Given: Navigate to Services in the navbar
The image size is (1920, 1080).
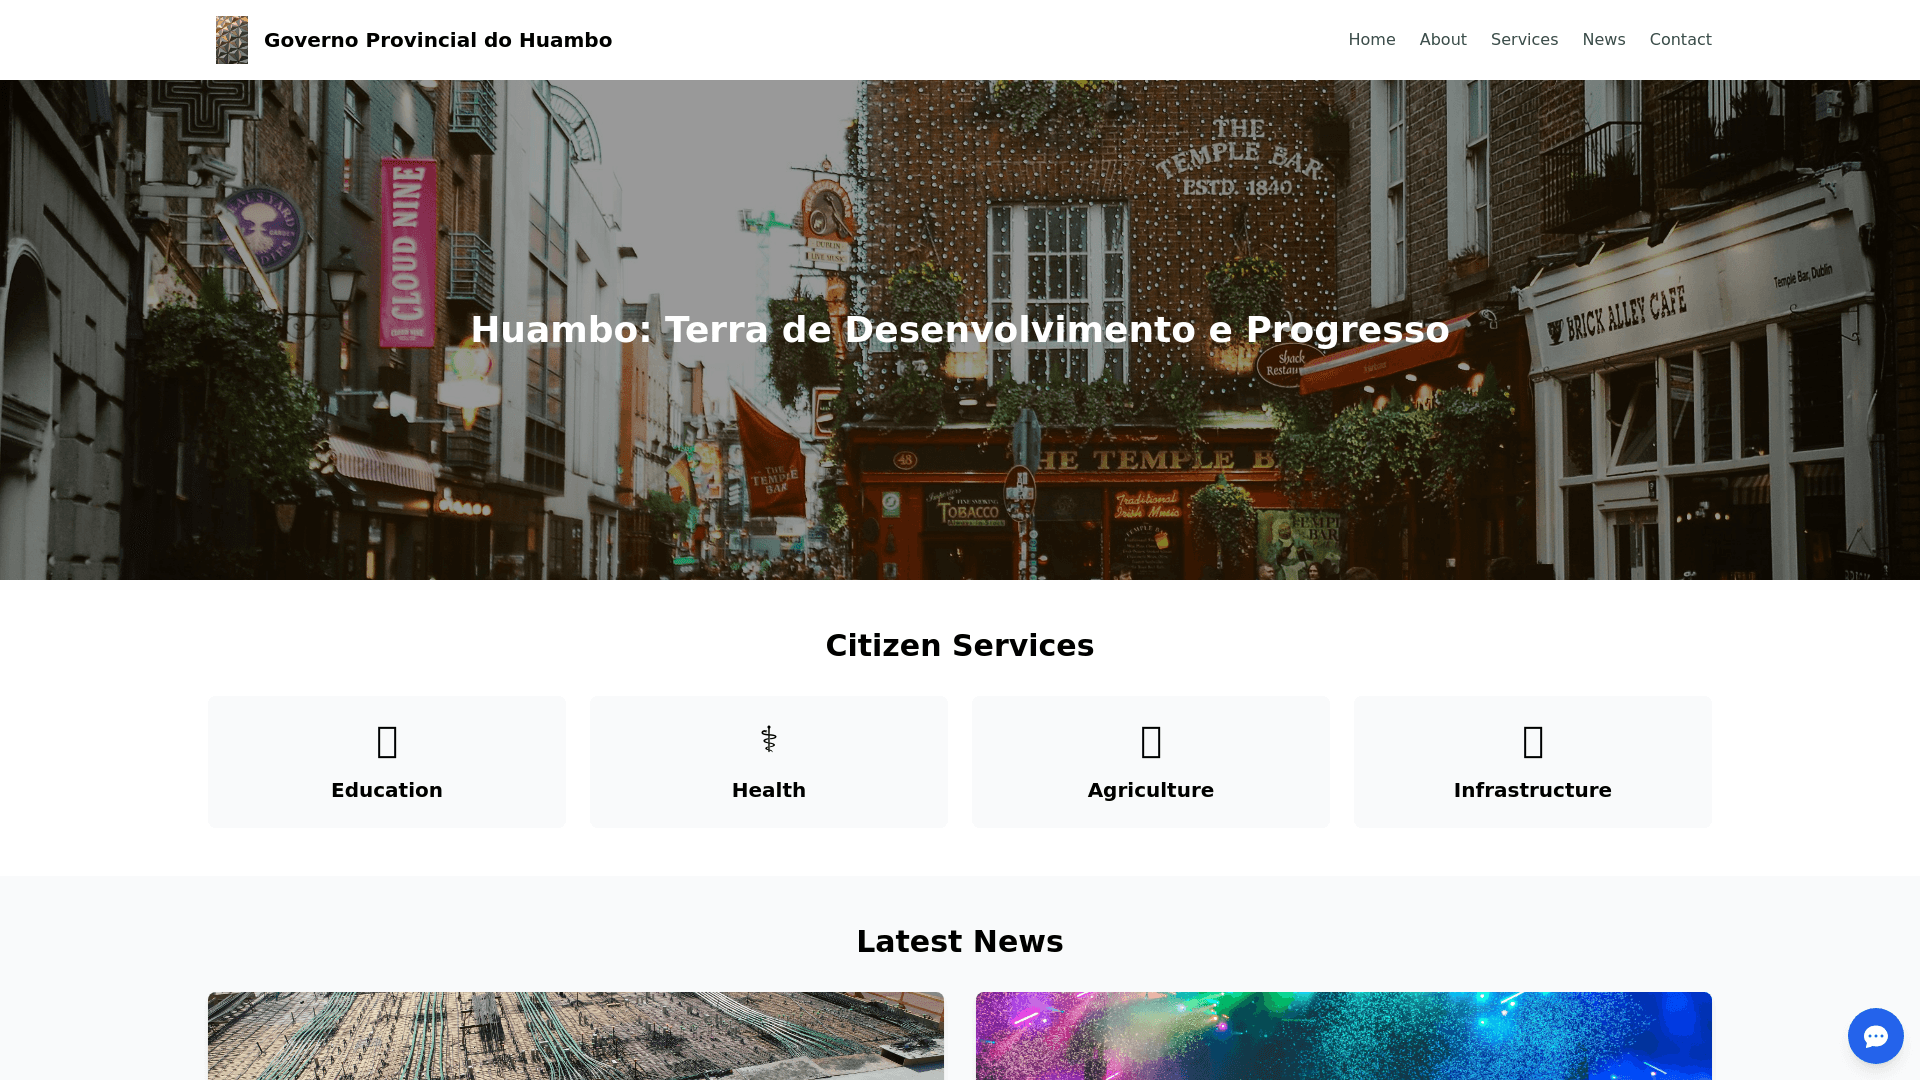Looking at the screenshot, I should pyautogui.click(x=1524, y=40).
